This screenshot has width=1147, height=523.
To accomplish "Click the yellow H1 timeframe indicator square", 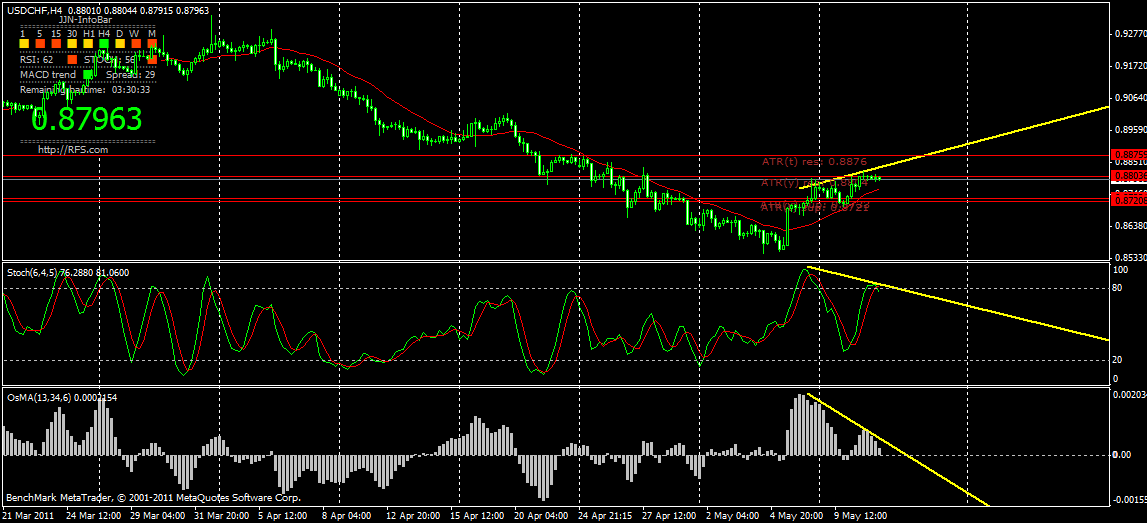I will pyautogui.click(x=88, y=43).
